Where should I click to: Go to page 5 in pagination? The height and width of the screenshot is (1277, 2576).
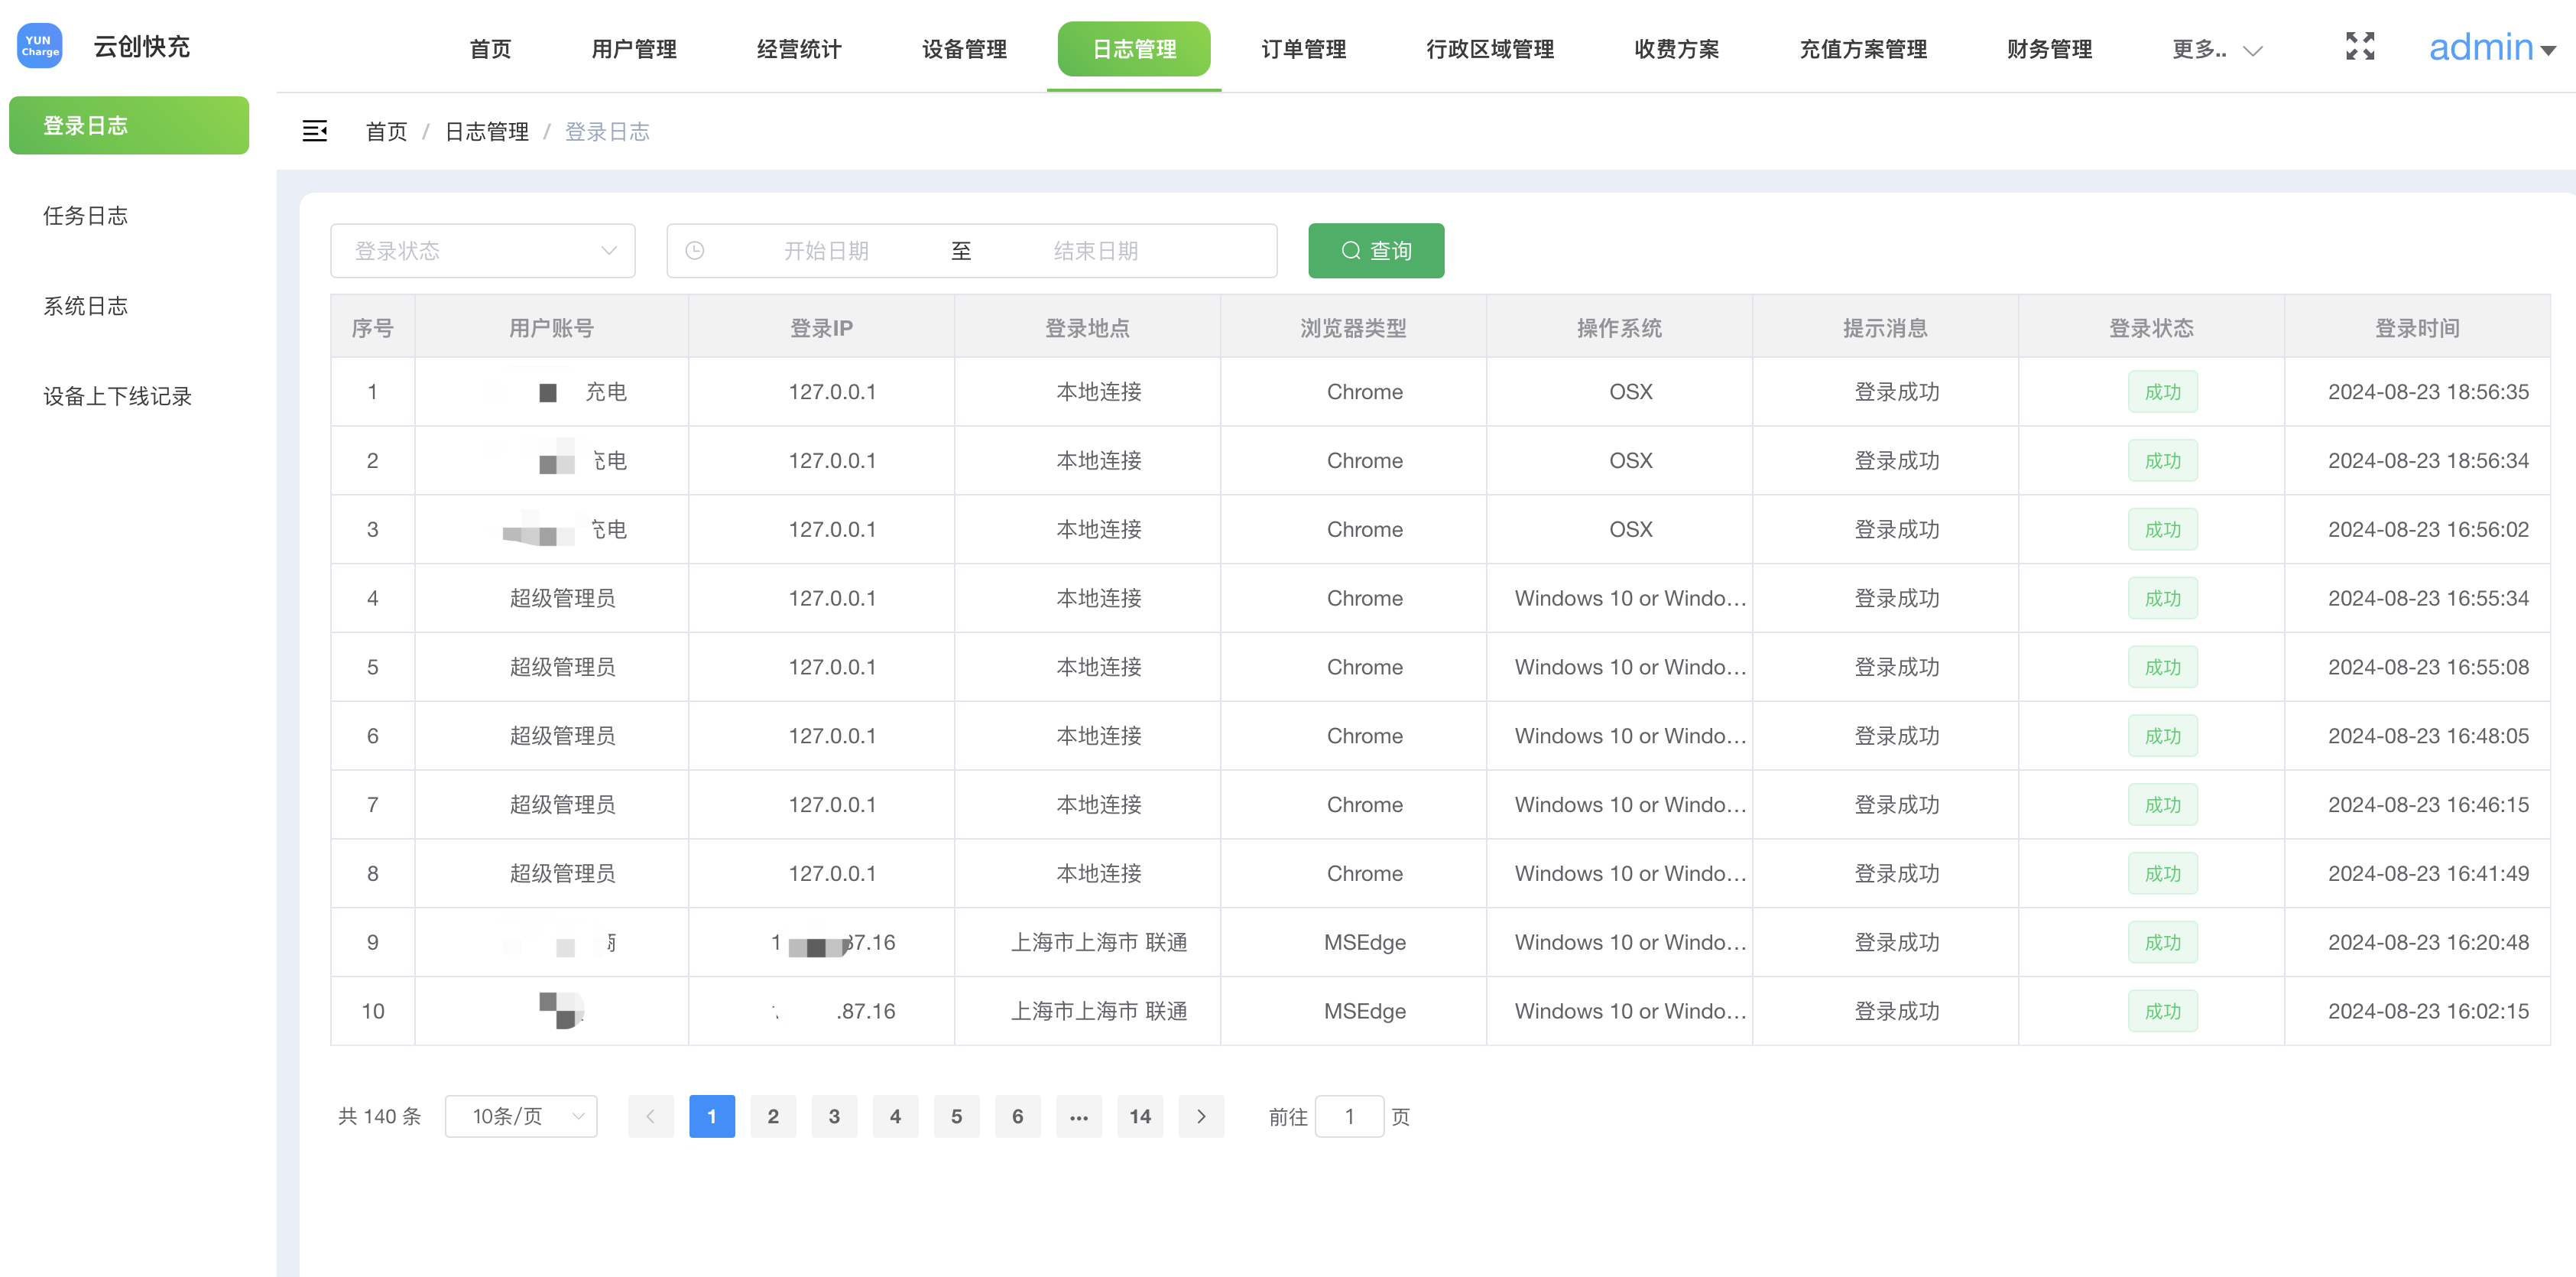956,1116
